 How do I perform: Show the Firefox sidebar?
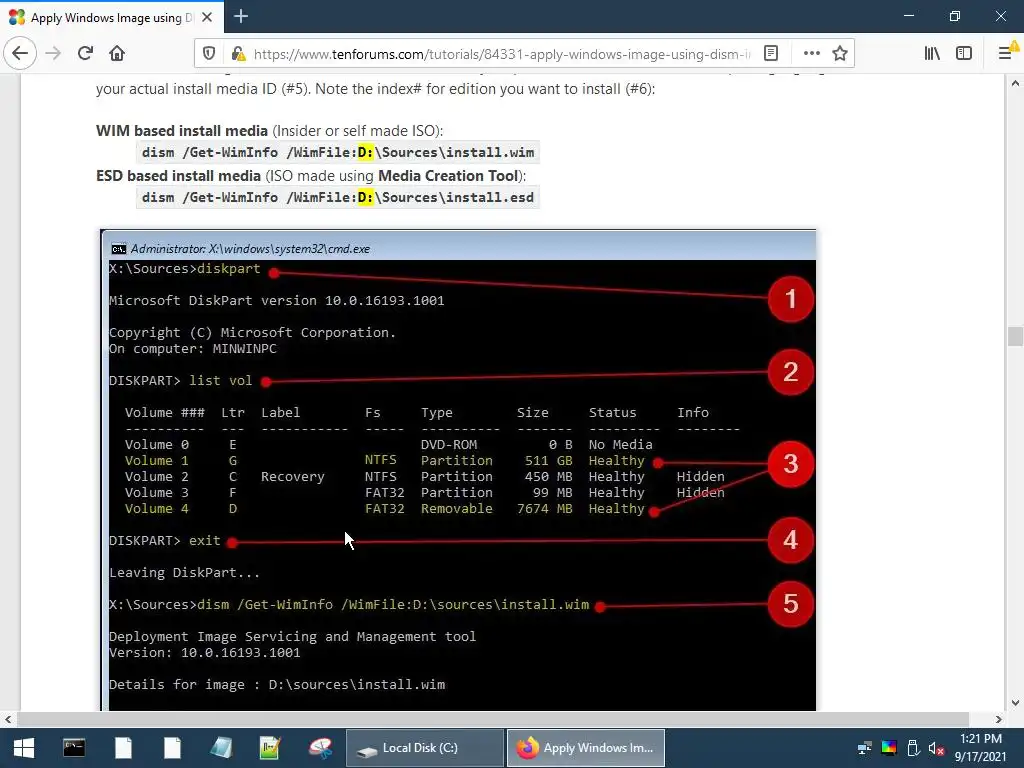click(964, 53)
